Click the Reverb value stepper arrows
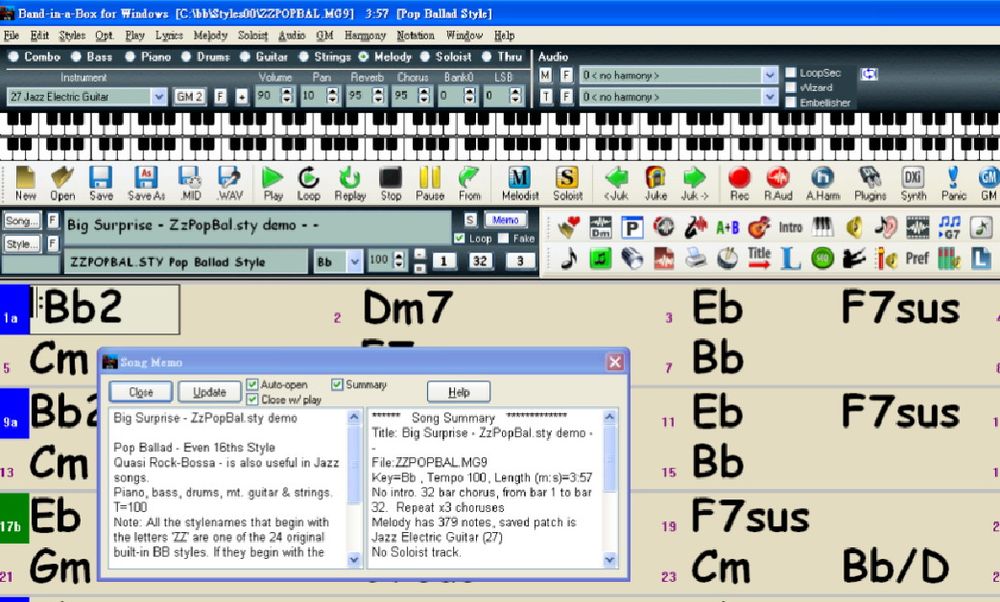Viewport: 1000px width, 602px height. (379, 96)
